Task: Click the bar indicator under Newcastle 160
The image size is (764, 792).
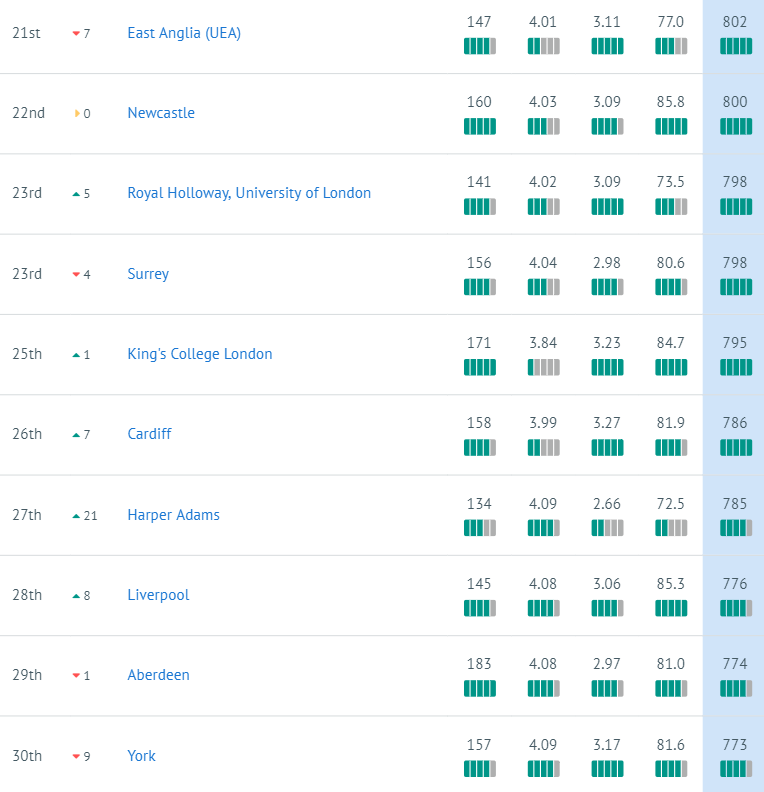Action: click(x=480, y=126)
